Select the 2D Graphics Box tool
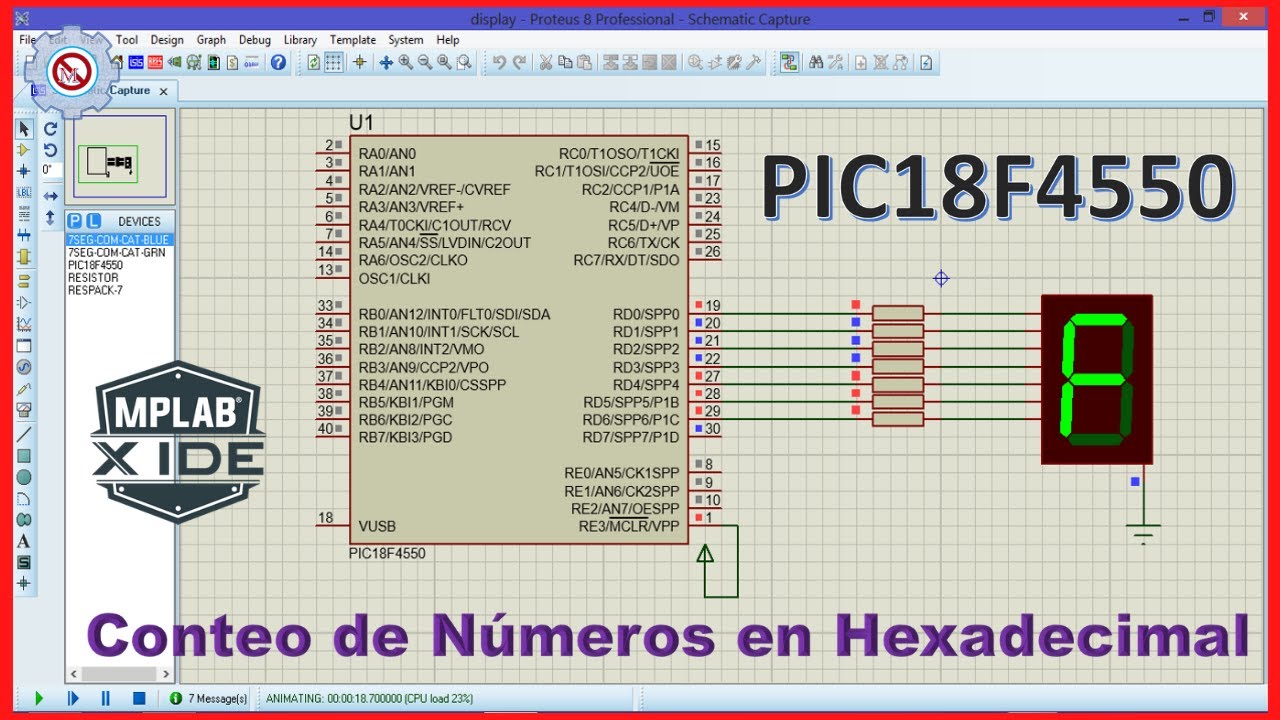 pyautogui.click(x=24, y=455)
